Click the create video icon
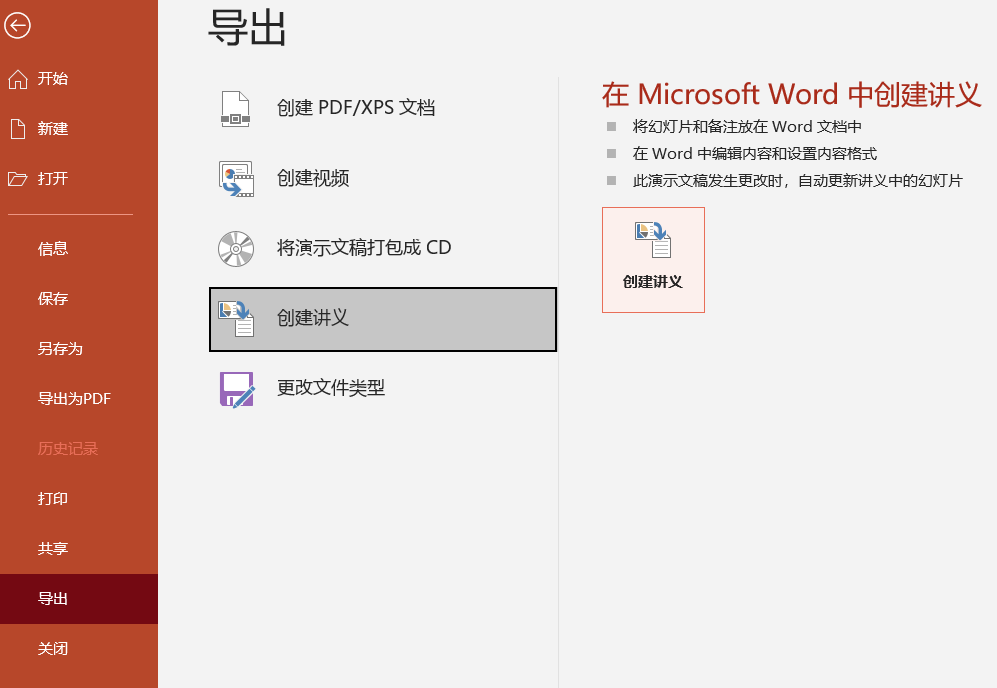Screen dimensions: 997x688 pos(236,179)
